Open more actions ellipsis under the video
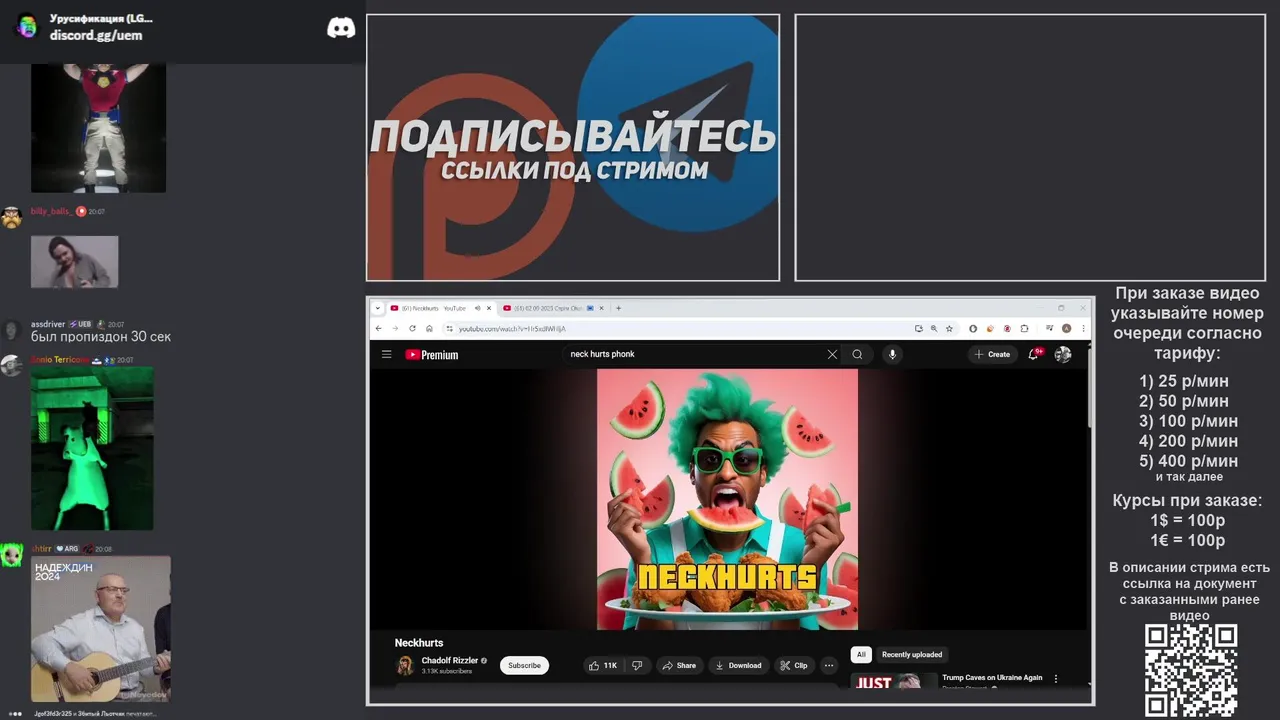Screen dimensions: 1280x720 click(x=828, y=665)
